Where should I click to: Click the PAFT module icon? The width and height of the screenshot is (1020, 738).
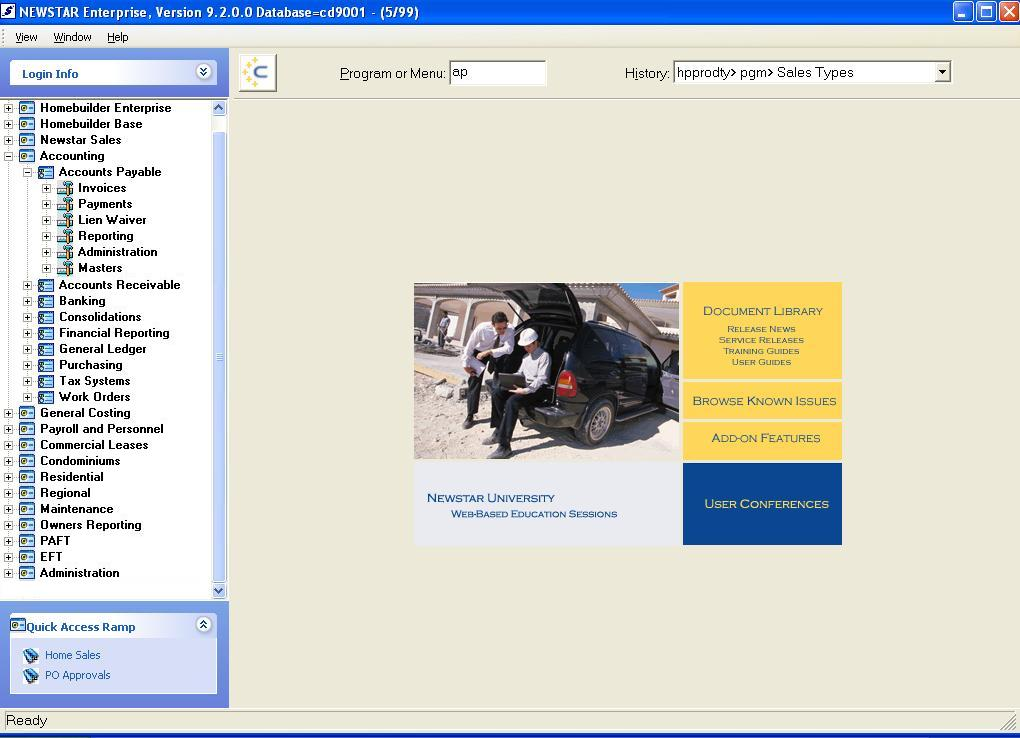click(27, 541)
